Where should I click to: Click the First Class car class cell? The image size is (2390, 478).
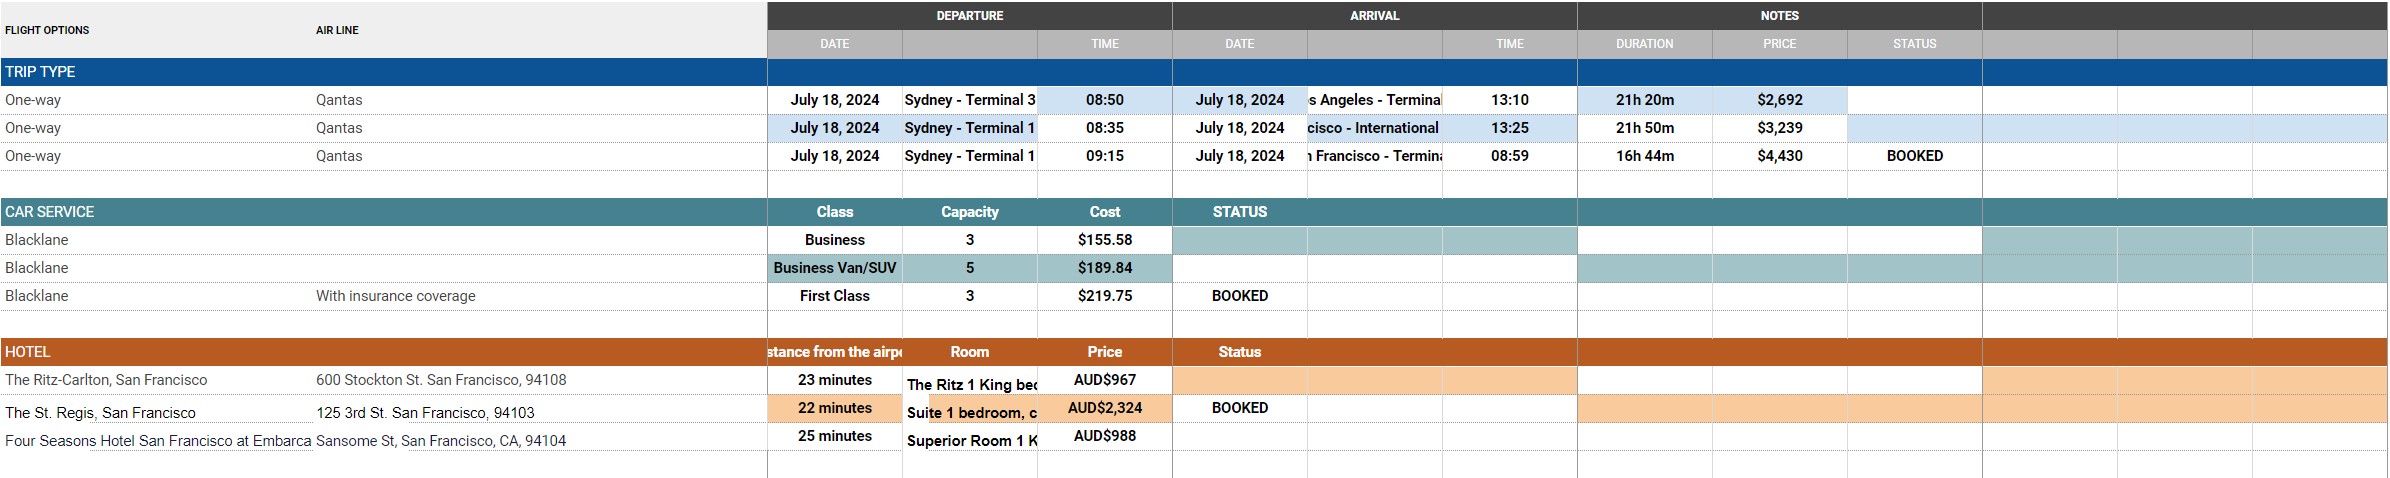pyautogui.click(x=834, y=296)
